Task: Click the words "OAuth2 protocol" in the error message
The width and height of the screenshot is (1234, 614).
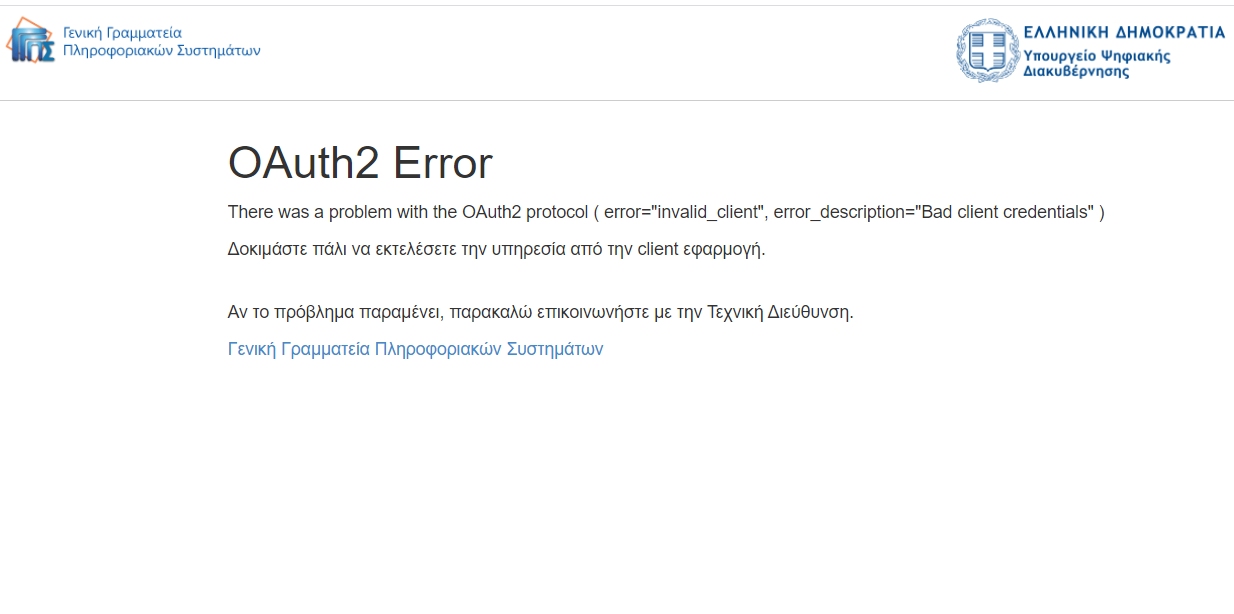Action: [525, 212]
